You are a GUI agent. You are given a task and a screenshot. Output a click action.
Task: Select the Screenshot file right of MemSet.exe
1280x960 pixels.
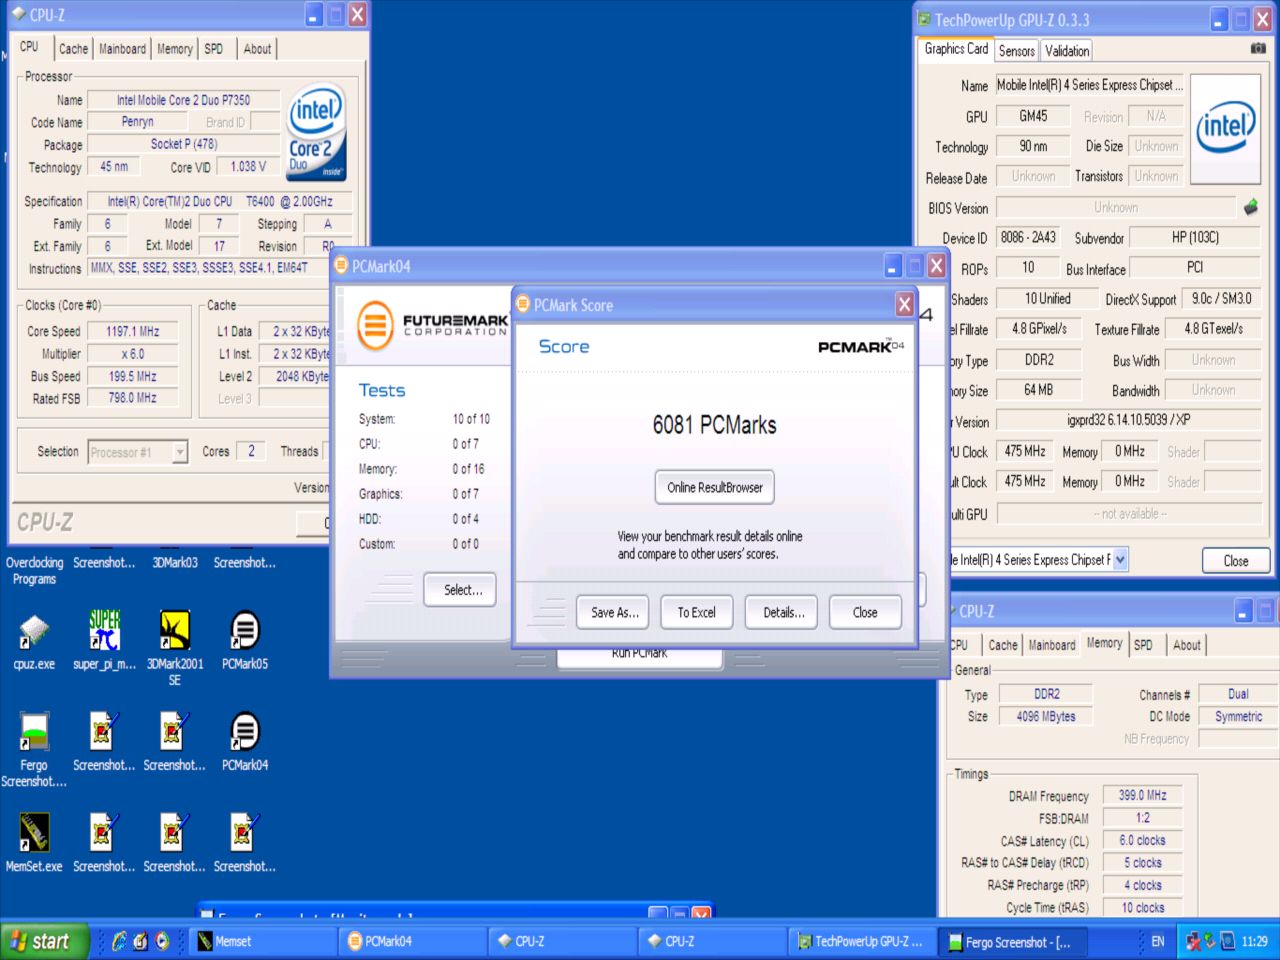coord(104,844)
